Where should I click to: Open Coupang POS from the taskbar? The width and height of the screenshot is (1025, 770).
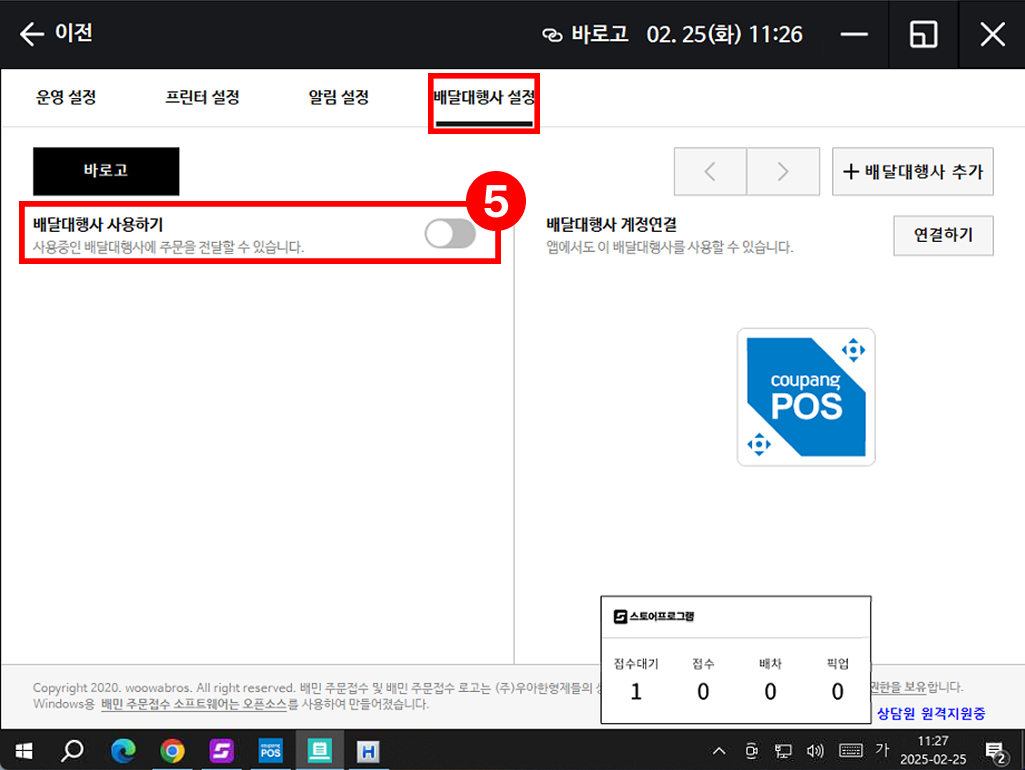coord(270,750)
